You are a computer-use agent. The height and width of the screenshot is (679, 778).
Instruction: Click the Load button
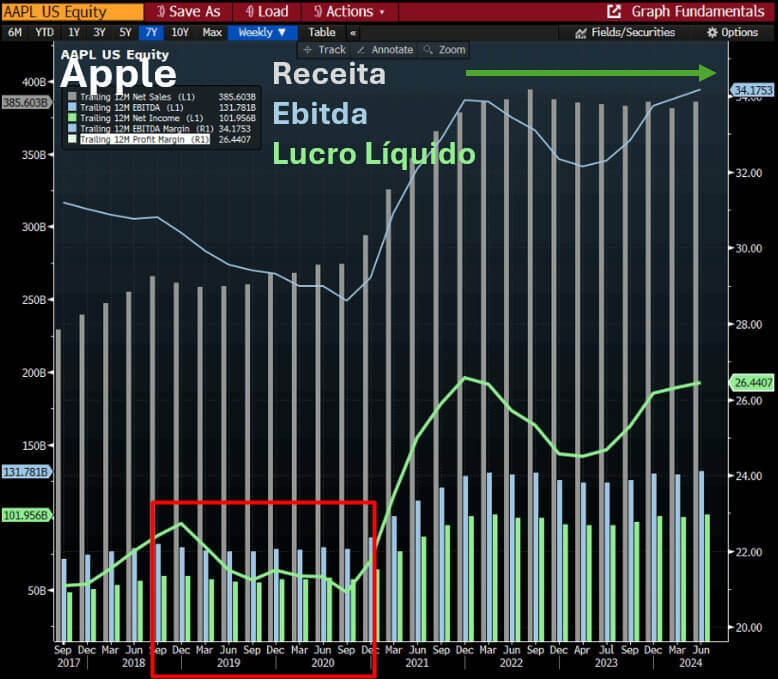point(267,11)
